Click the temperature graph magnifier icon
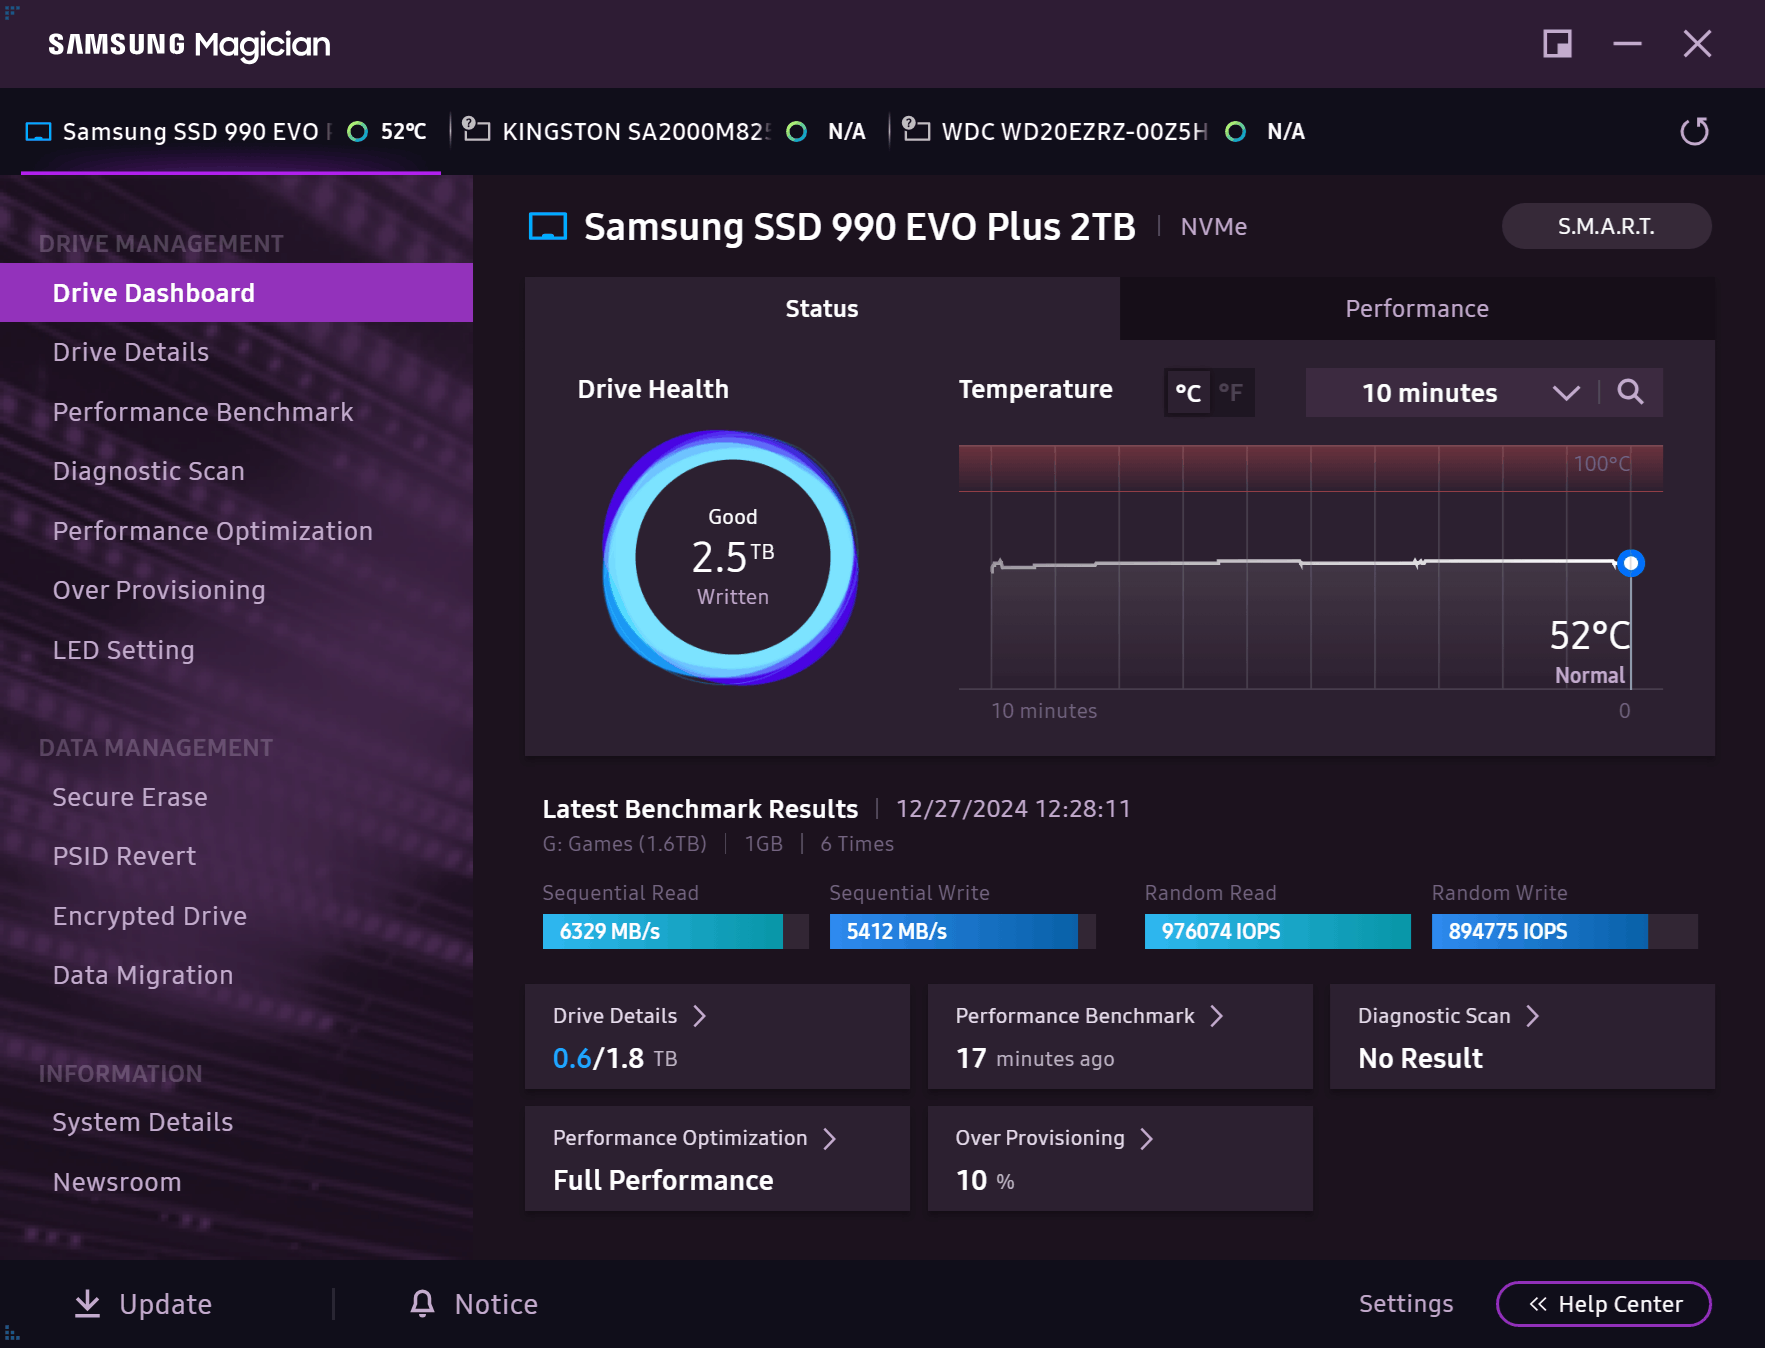Screen dimensions: 1765x1348 (1630, 392)
